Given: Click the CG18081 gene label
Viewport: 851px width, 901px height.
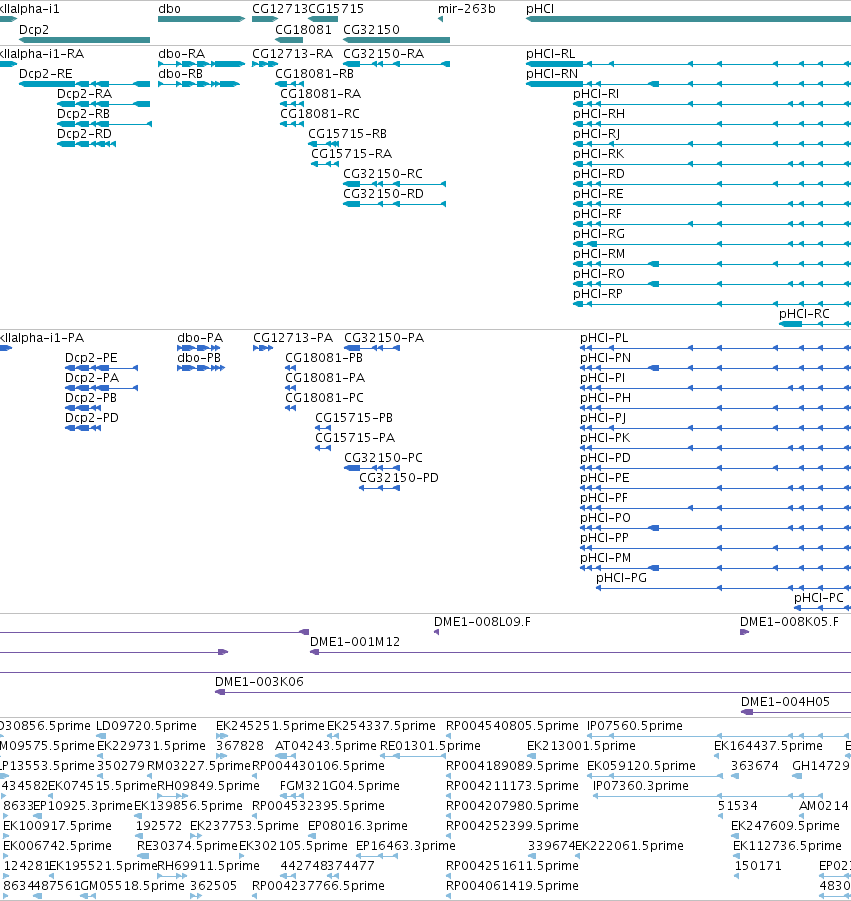Looking at the screenshot, I should (x=303, y=30).
